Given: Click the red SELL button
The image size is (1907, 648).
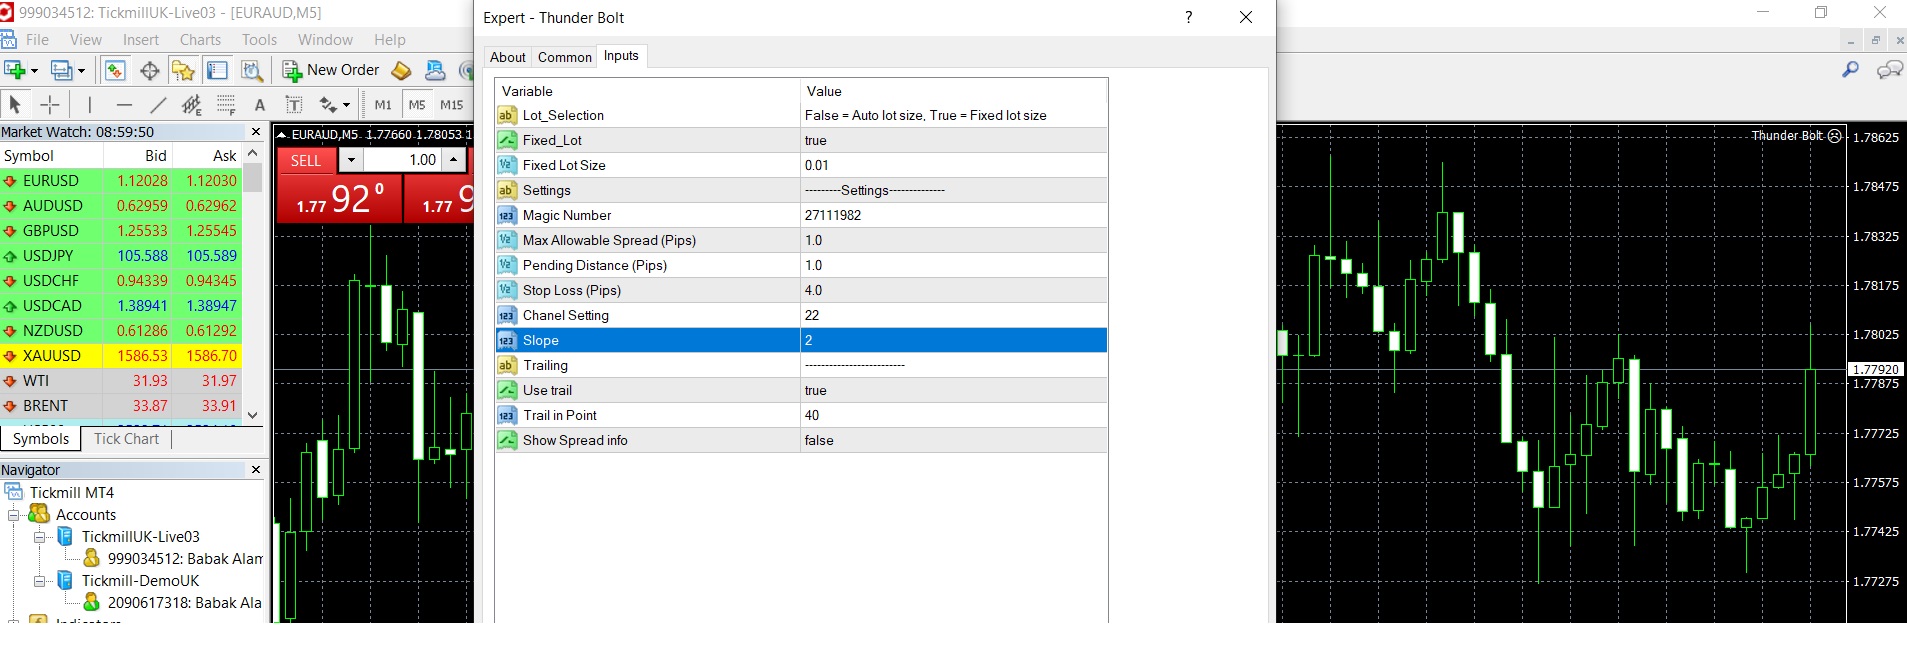Looking at the screenshot, I should [x=306, y=160].
